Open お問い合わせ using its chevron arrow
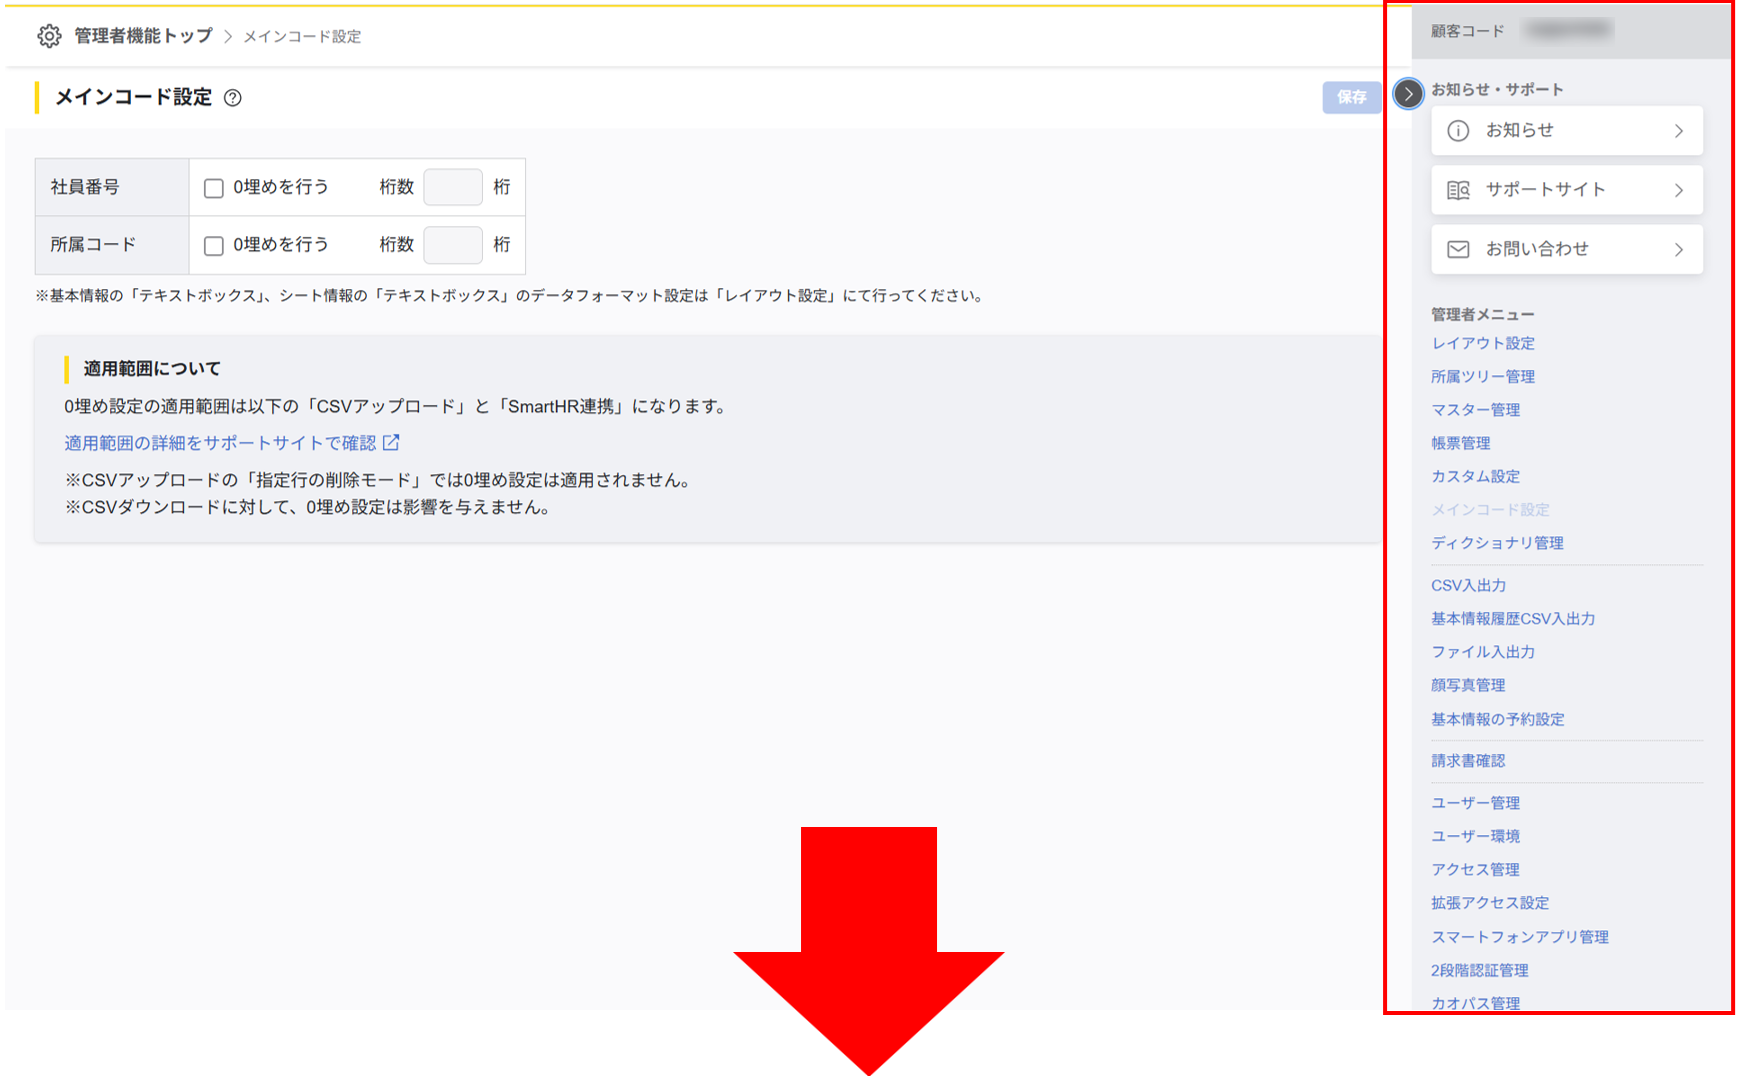 [1681, 249]
